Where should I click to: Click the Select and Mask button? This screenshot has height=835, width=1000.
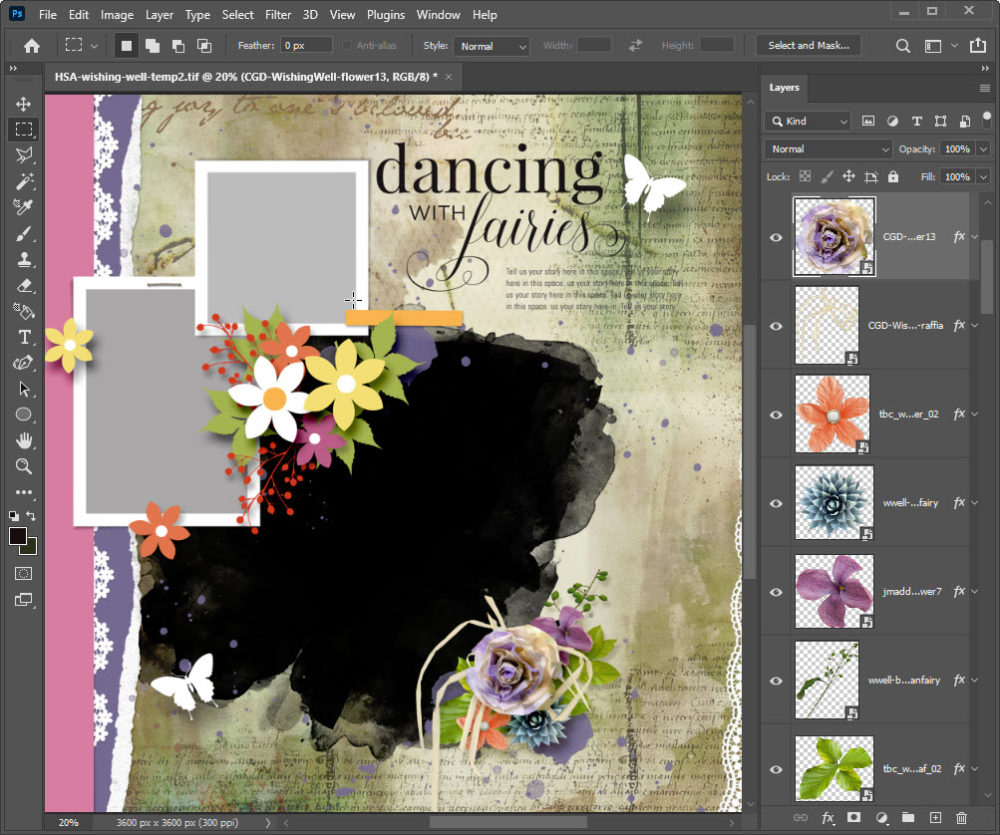809,45
